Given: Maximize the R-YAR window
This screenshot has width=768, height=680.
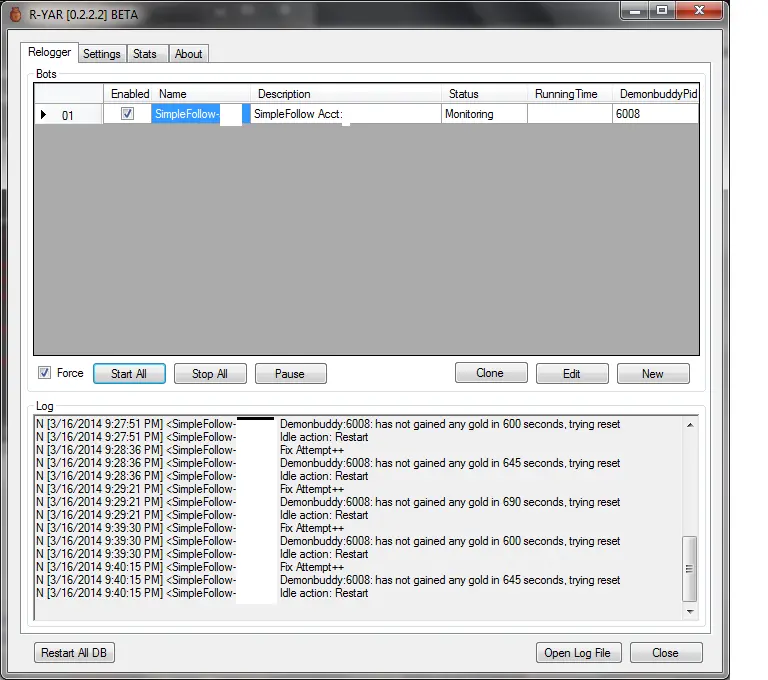Looking at the screenshot, I should coord(661,10).
